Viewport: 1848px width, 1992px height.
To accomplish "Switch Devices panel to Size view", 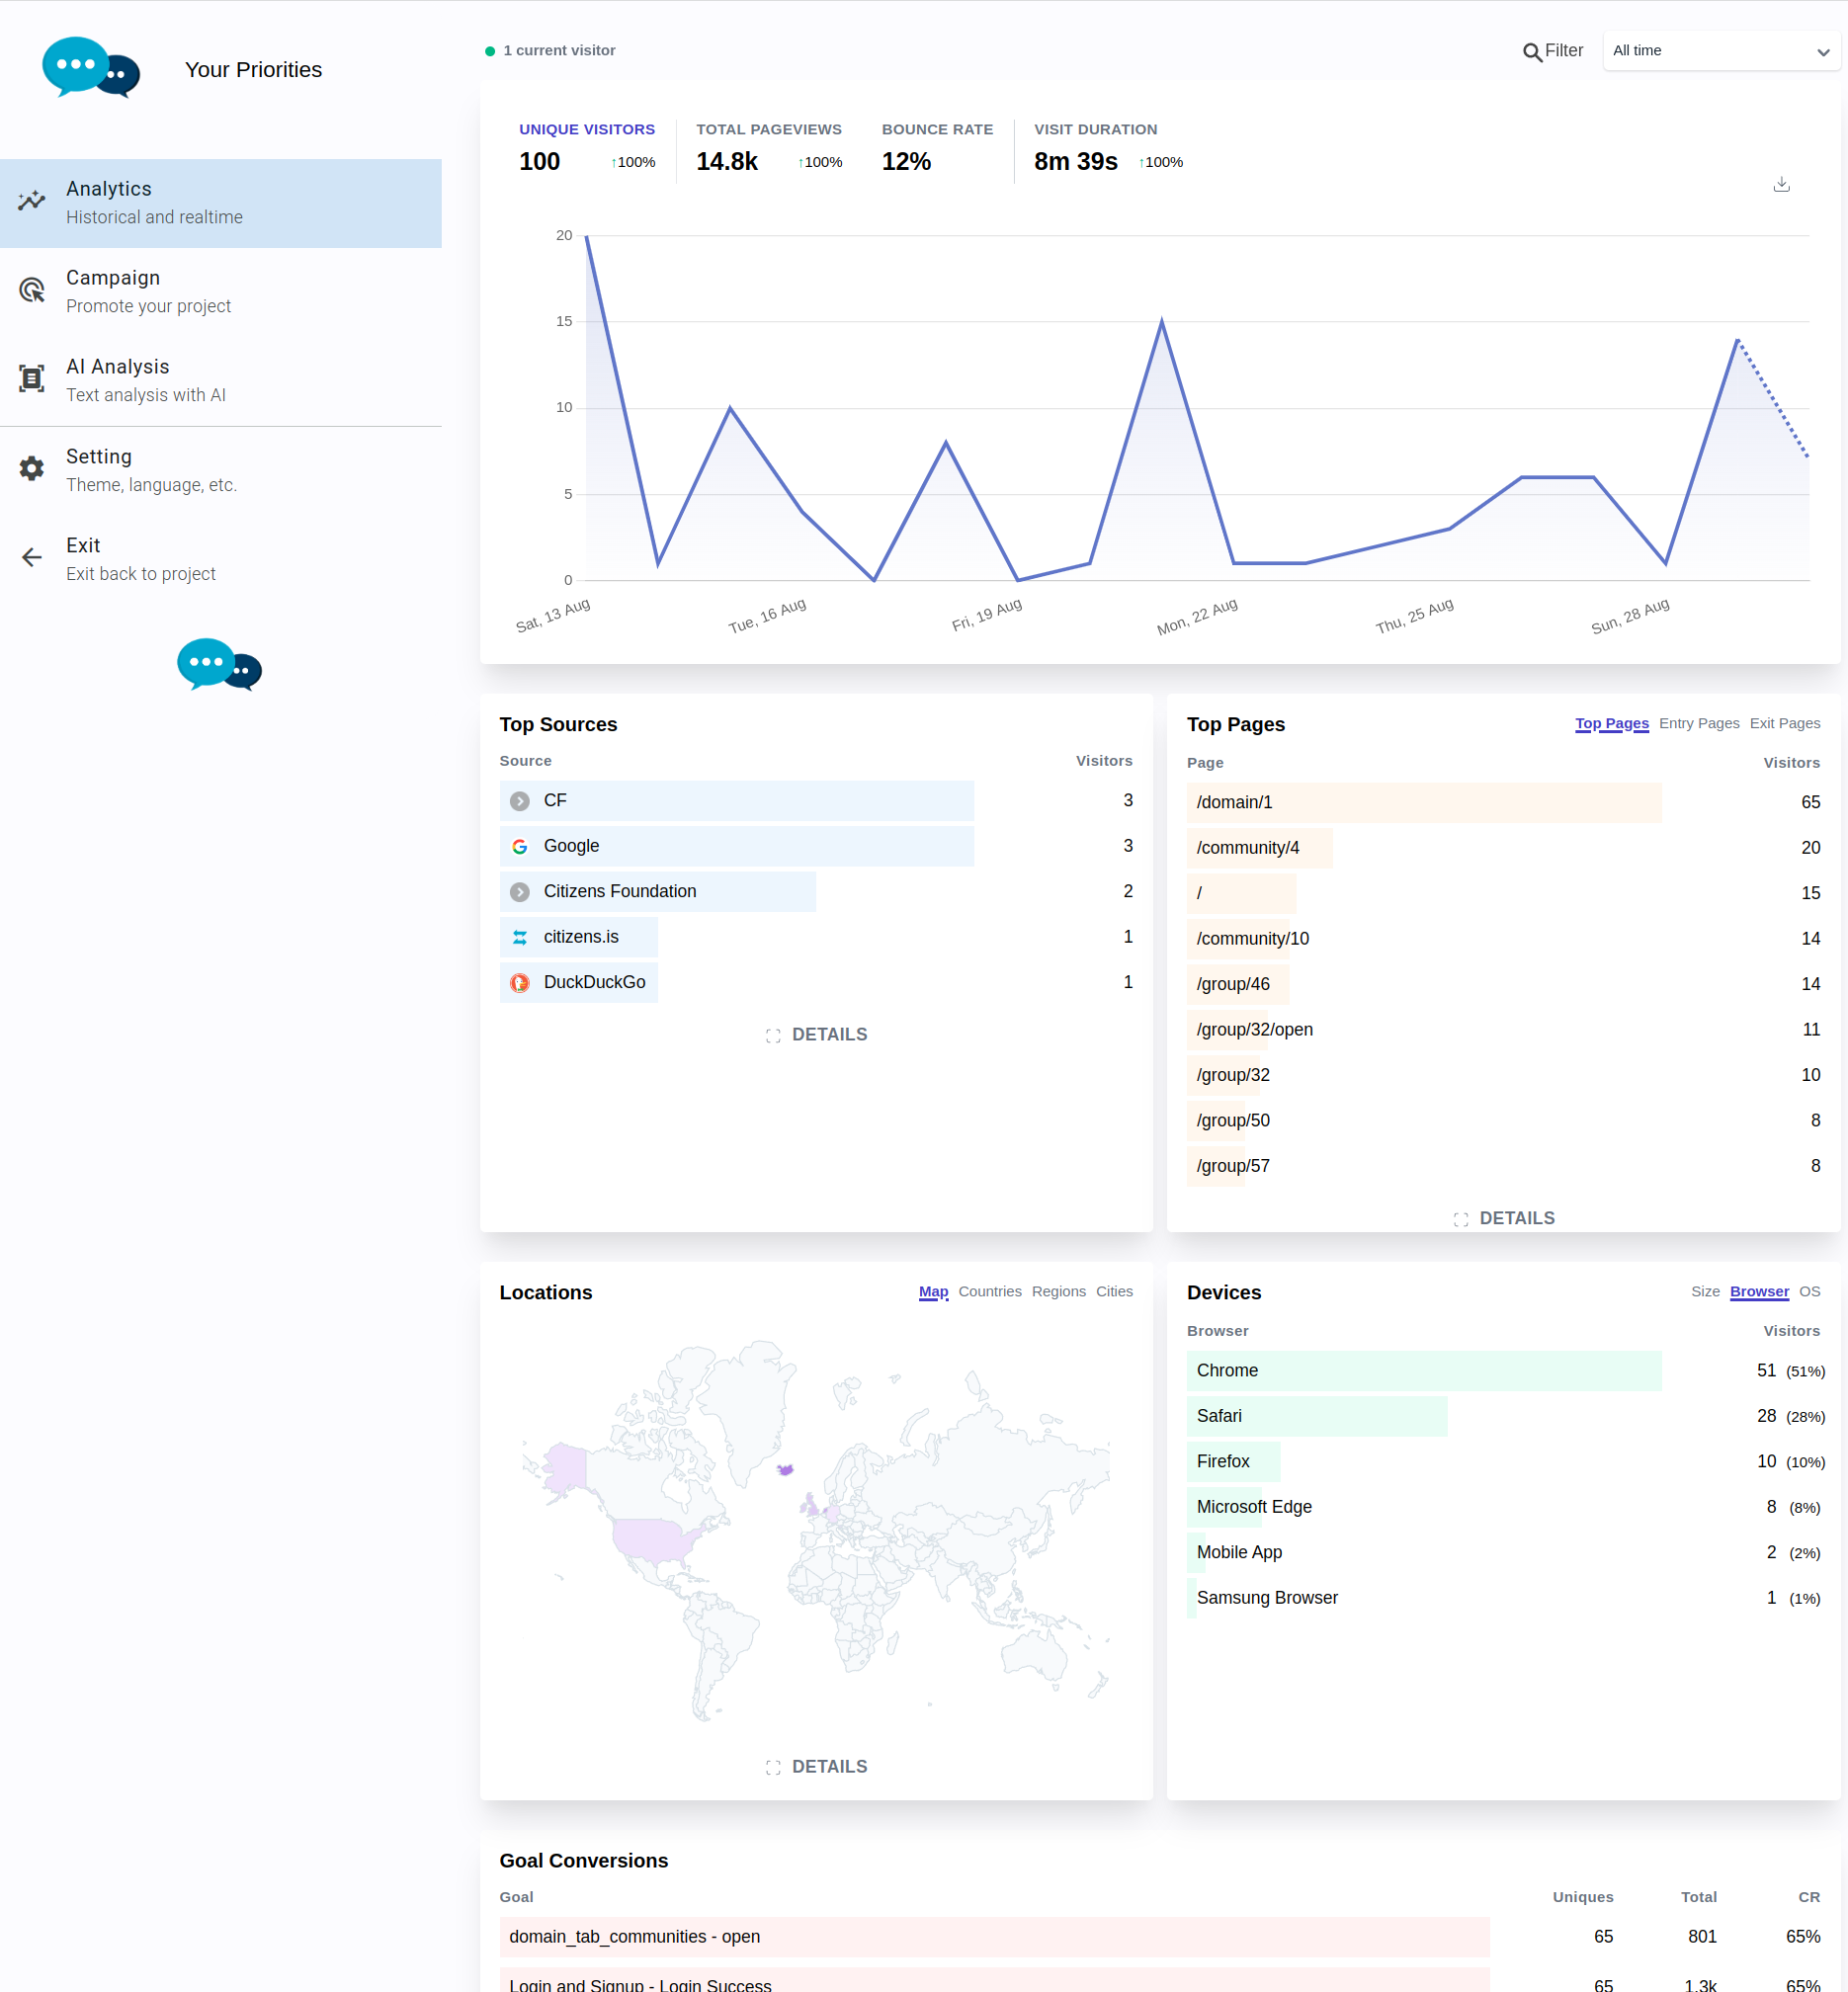I will [x=1705, y=1291].
